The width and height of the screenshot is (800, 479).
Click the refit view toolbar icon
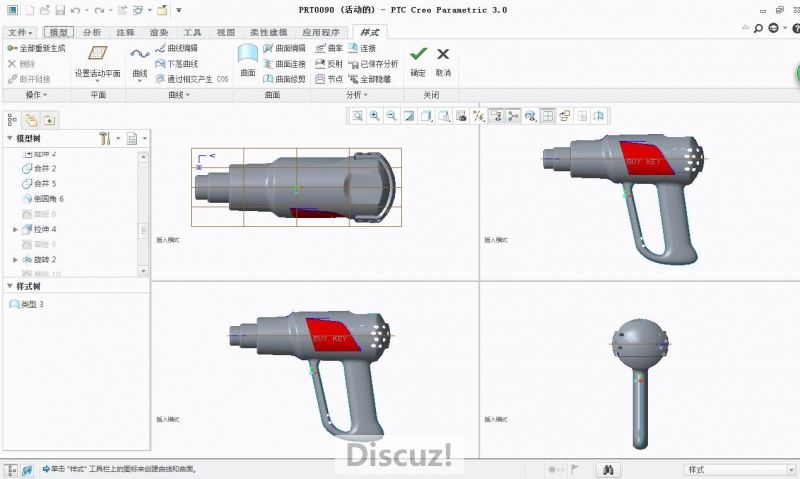click(357, 116)
